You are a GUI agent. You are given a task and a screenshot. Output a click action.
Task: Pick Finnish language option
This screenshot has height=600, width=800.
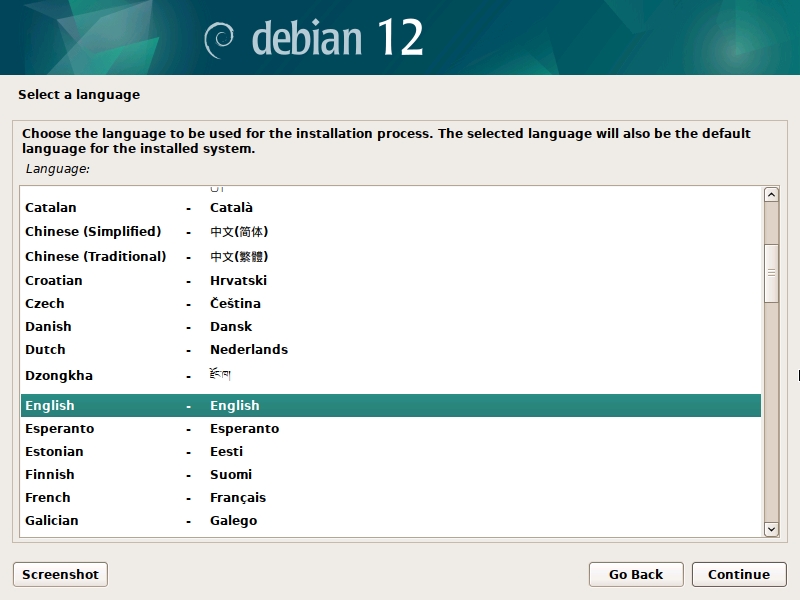[x=50, y=475]
